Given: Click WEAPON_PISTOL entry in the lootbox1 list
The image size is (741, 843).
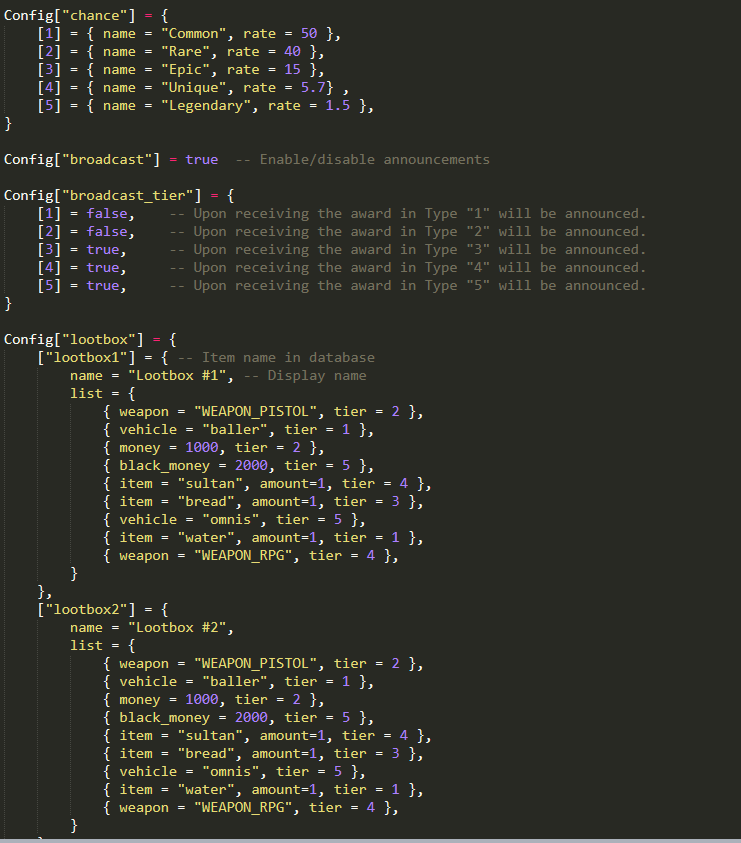Looking at the screenshot, I should point(263,412).
